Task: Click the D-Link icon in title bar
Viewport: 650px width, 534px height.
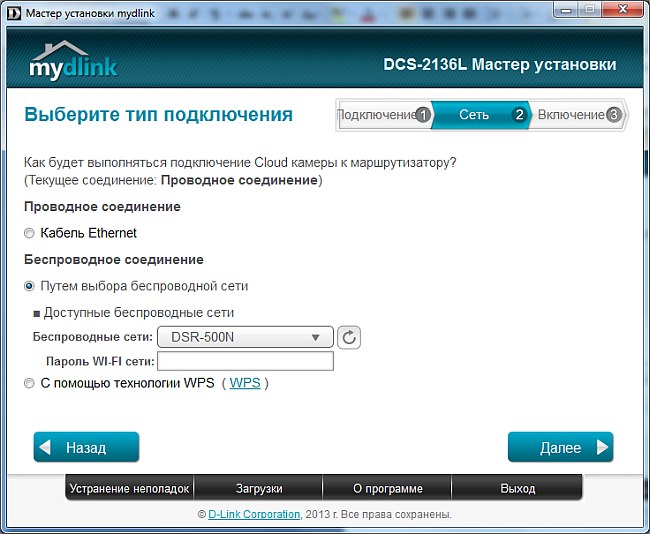Action: pos(12,10)
